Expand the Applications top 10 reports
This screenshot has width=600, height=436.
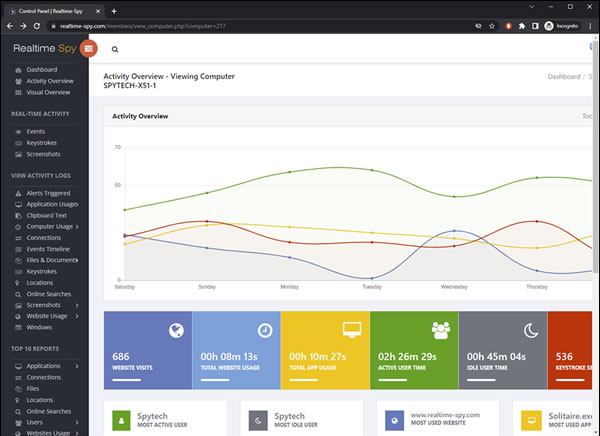pos(77,366)
